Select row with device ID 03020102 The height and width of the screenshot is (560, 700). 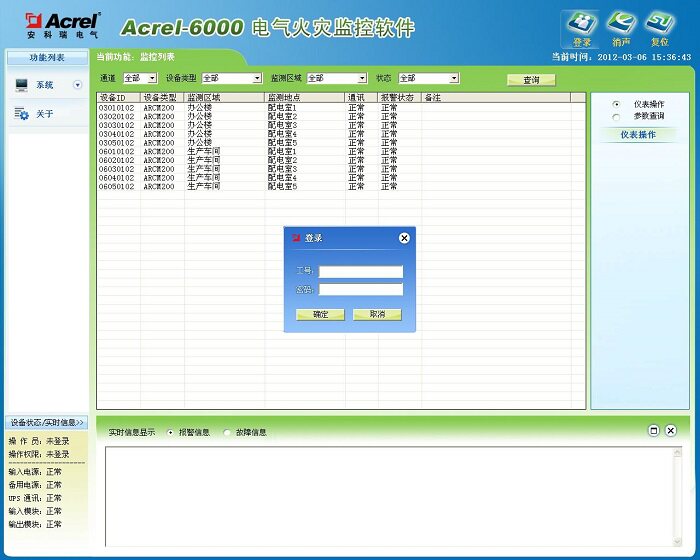pos(342,117)
